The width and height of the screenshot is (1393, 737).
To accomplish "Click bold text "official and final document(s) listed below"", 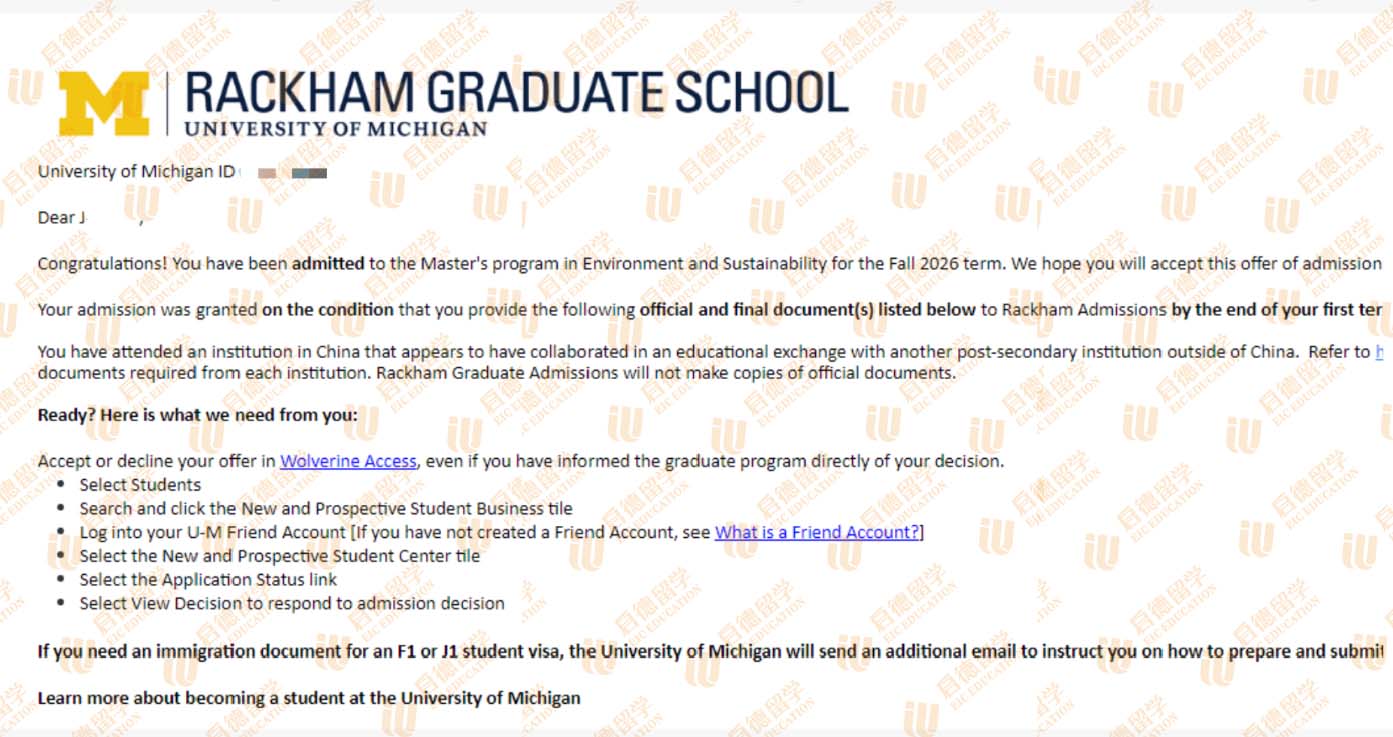I will pos(807,310).
